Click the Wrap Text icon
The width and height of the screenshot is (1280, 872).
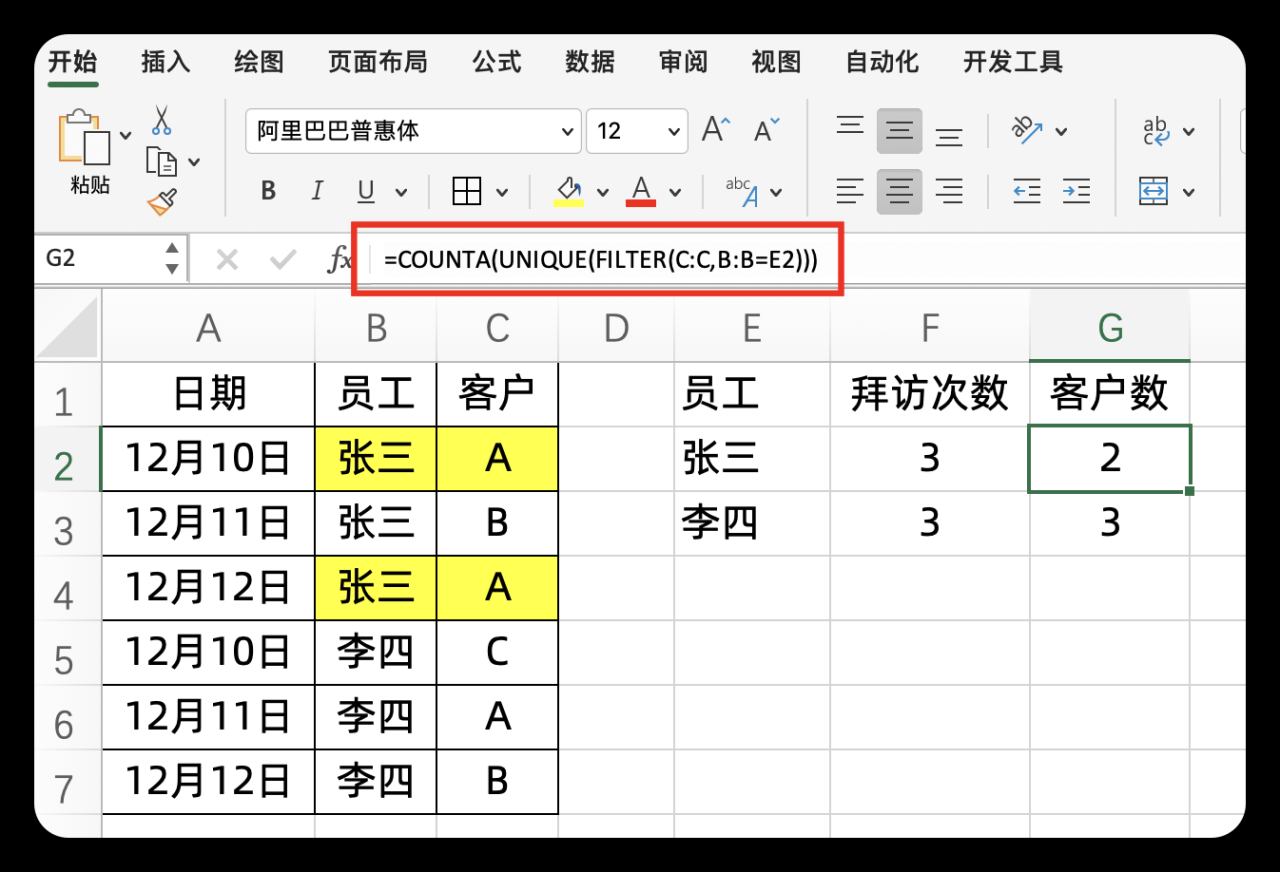[x=1156, y=130]
